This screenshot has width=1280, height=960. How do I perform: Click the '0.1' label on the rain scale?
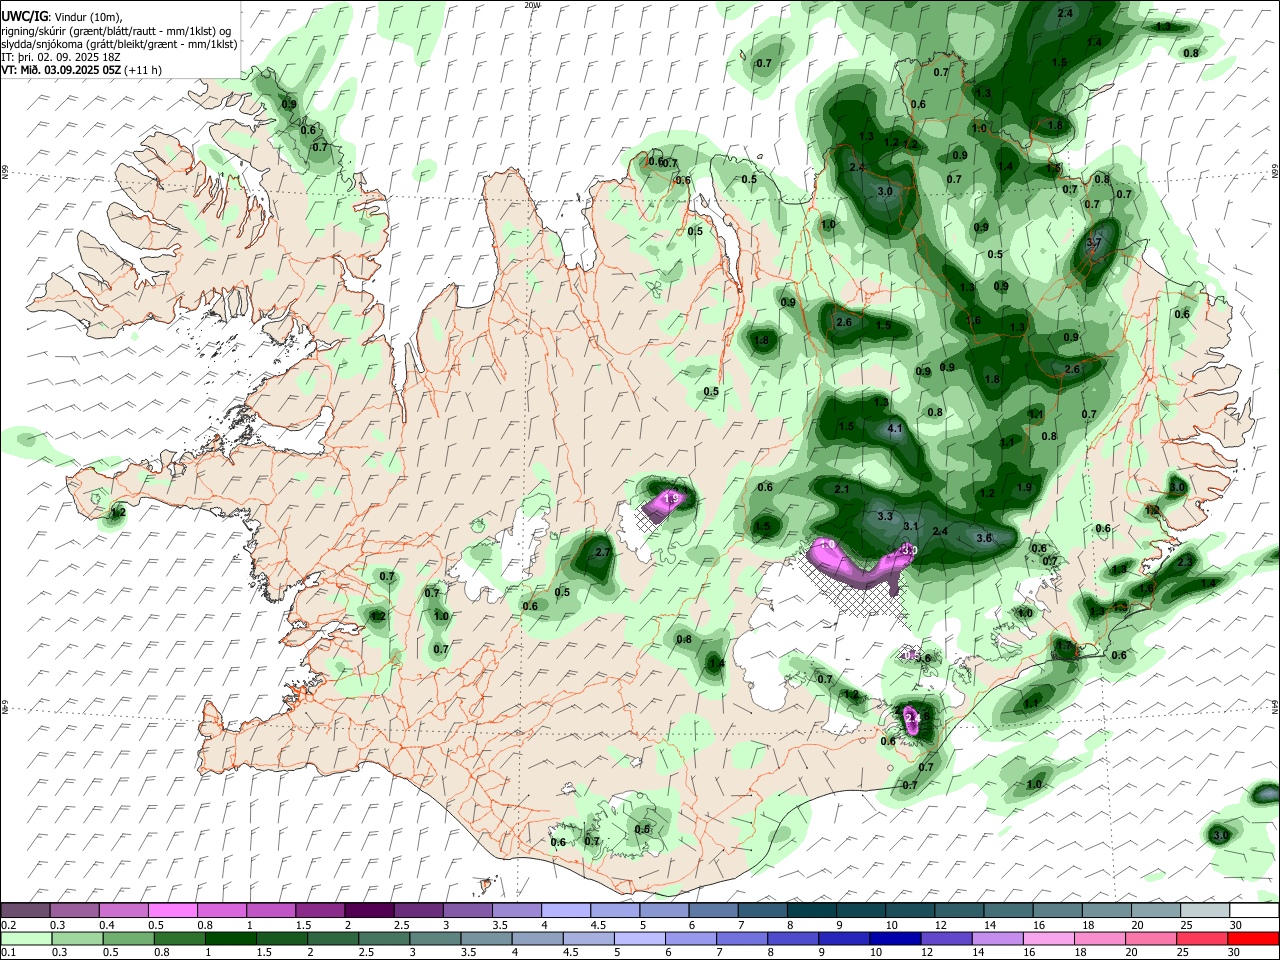click(x=8, y=953)
